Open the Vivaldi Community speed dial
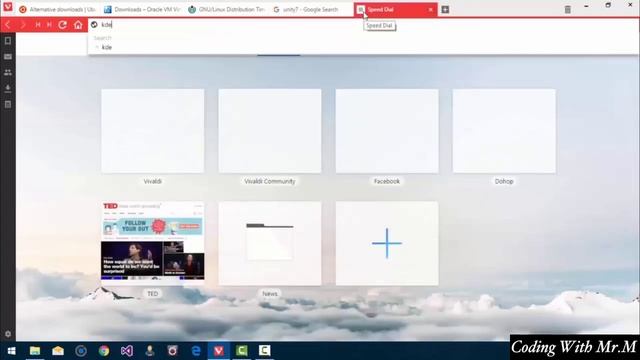Screen dimensions: 640x360 pos(270,131)
